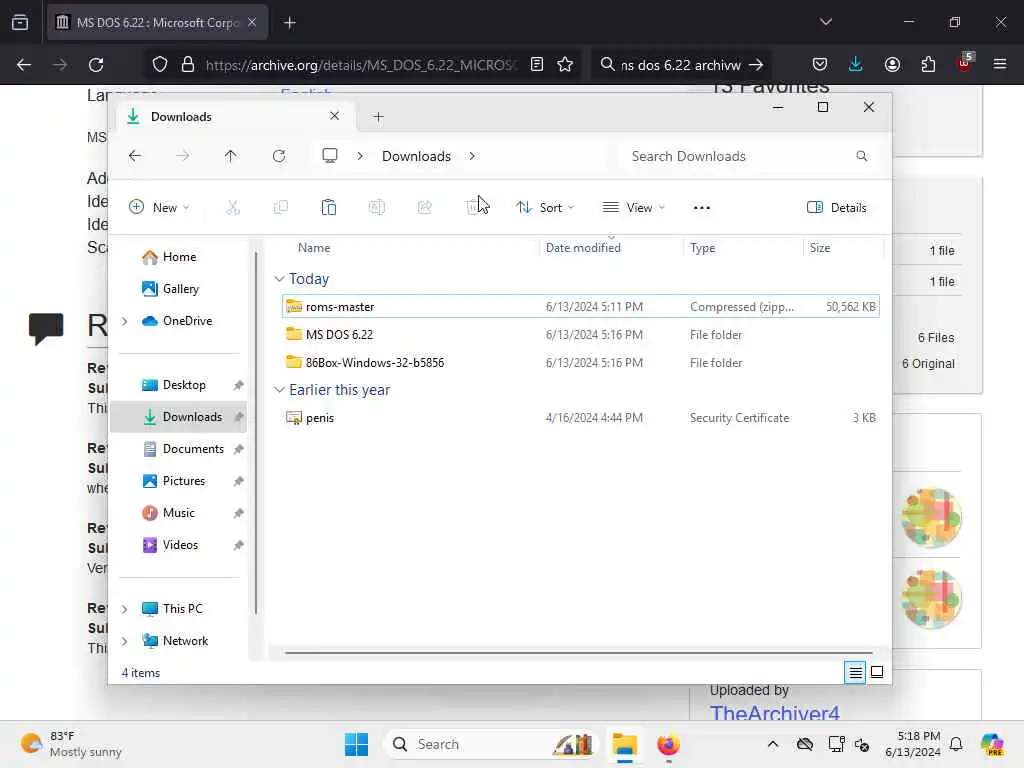Toggle the Details pane
The image size is (1024, 768).
pos(837,208)
